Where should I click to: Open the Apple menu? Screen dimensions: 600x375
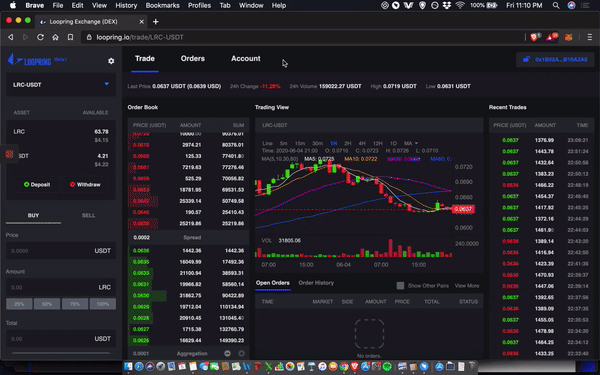(13, 5)
